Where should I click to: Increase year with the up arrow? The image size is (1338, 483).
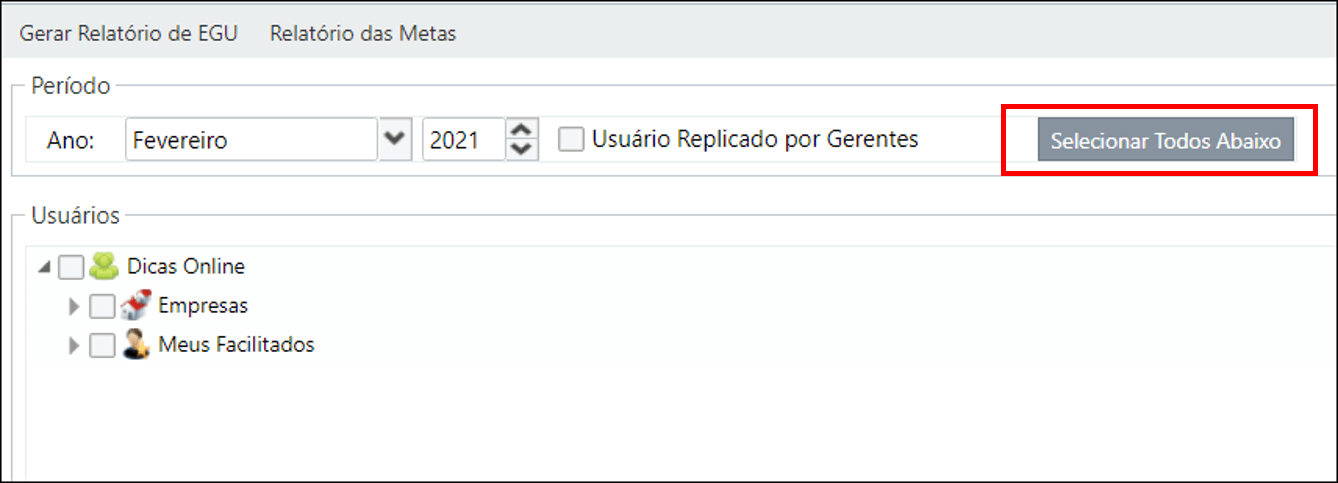522,129
